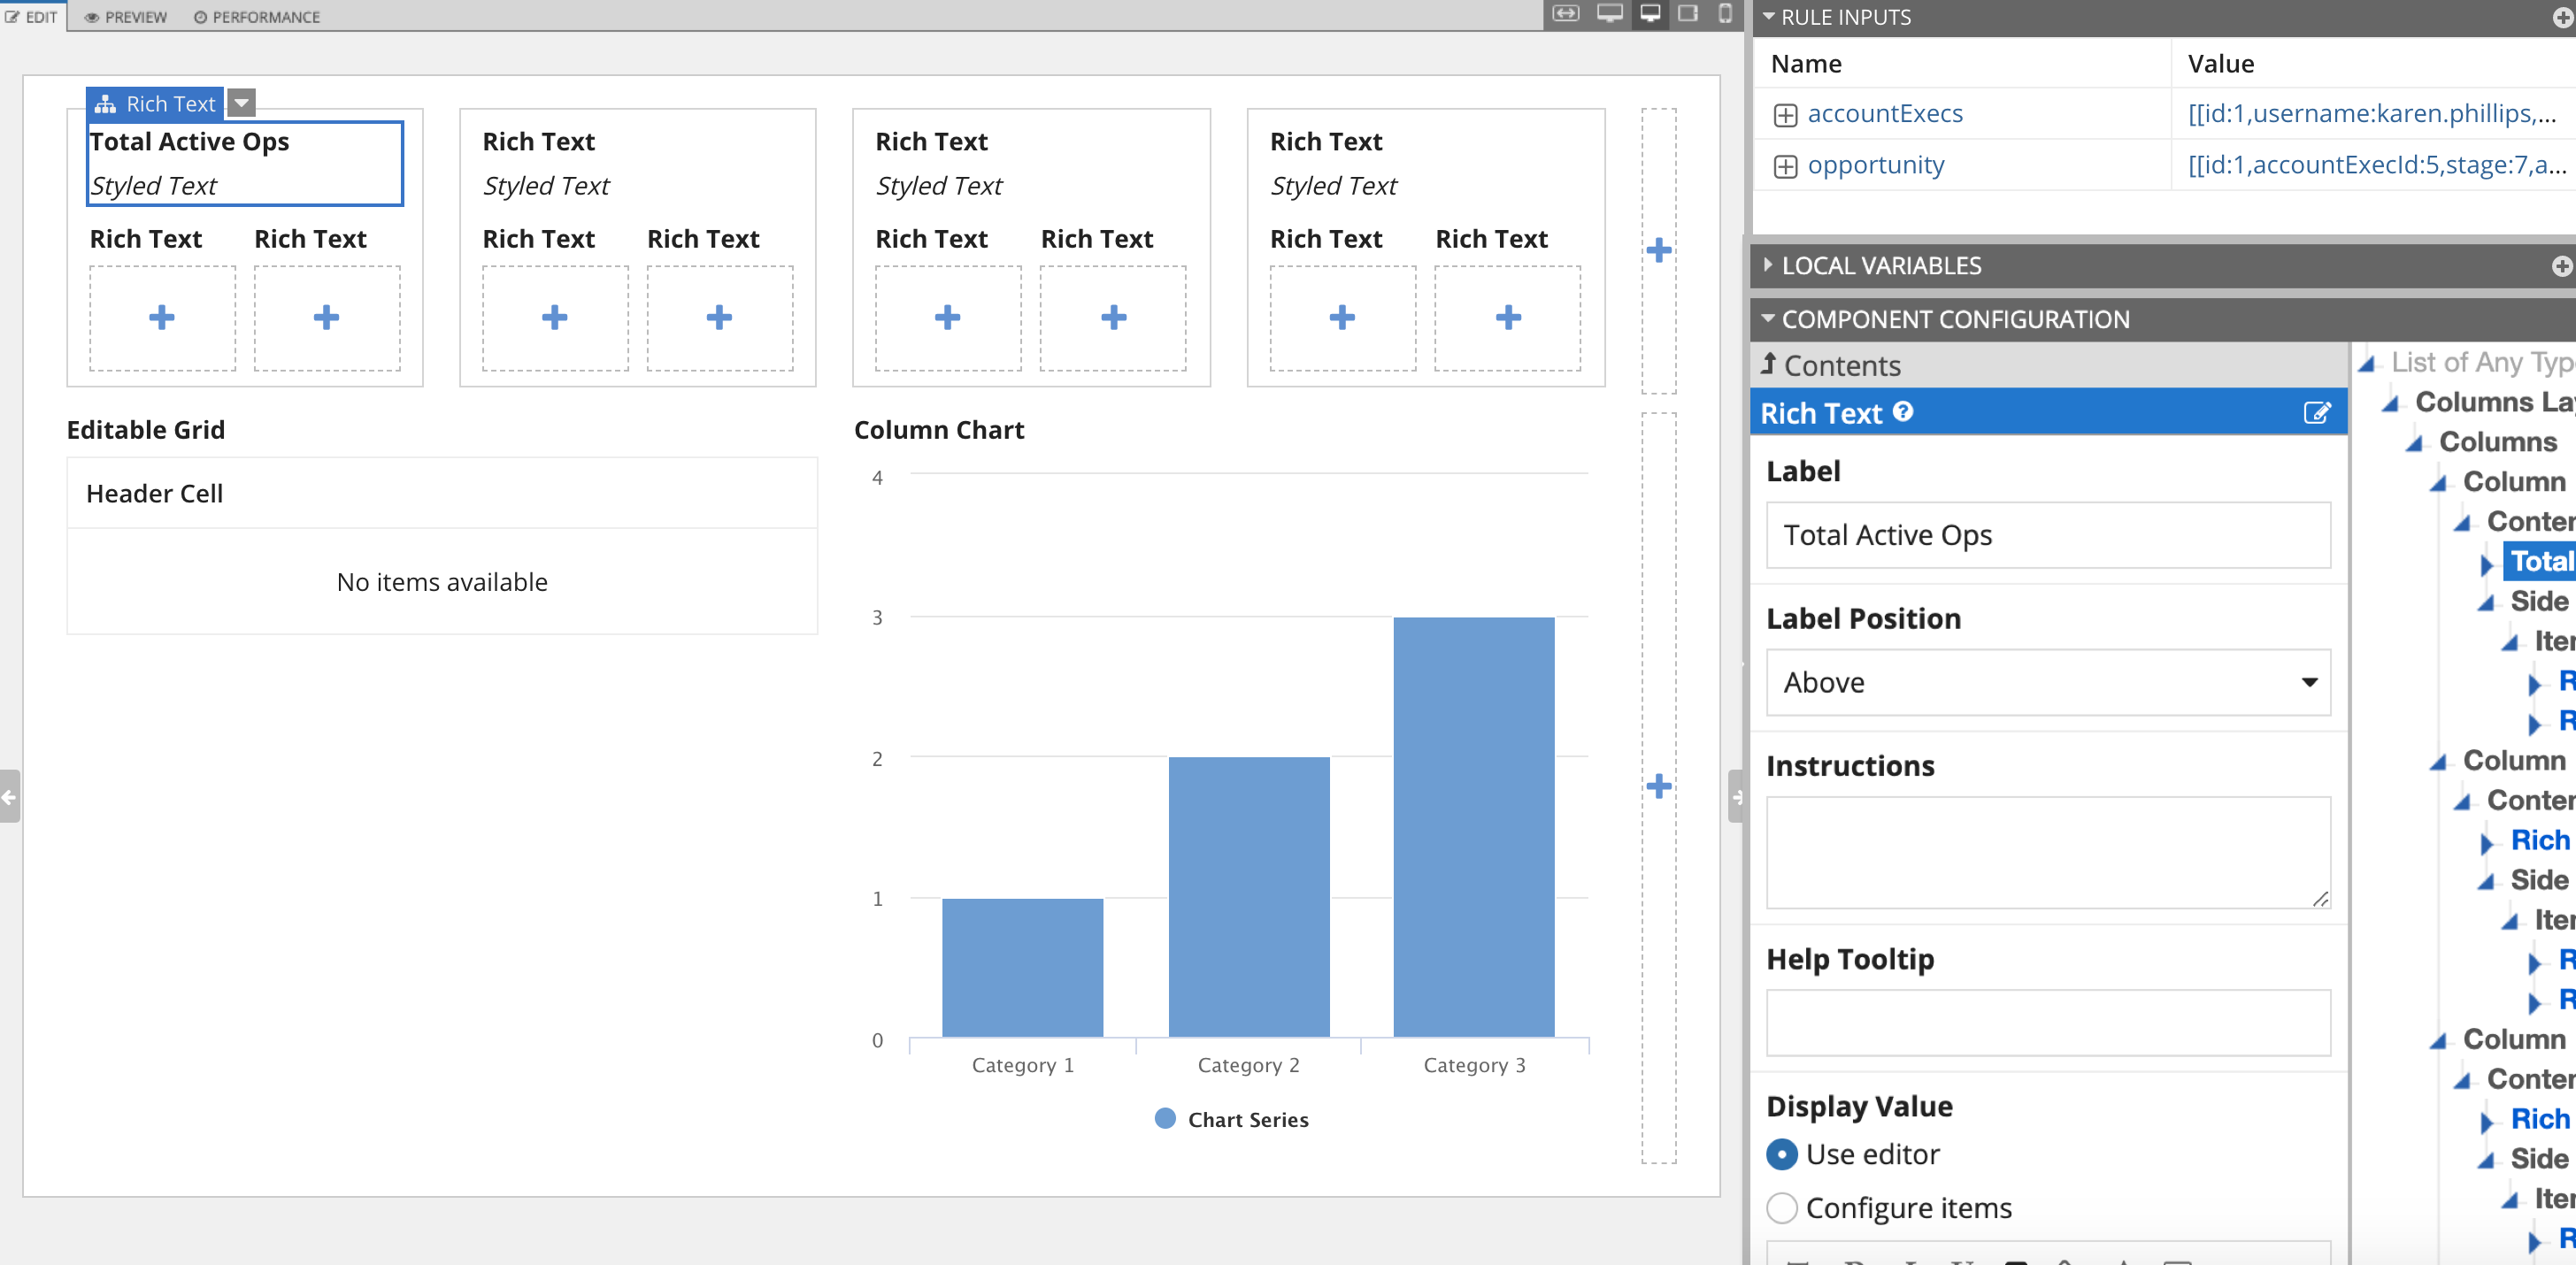Click the Display Value heading
Image resolution: width=2576 pixels, height=1265 pixels.
pyautogui.click(x=1859, y=1105)
